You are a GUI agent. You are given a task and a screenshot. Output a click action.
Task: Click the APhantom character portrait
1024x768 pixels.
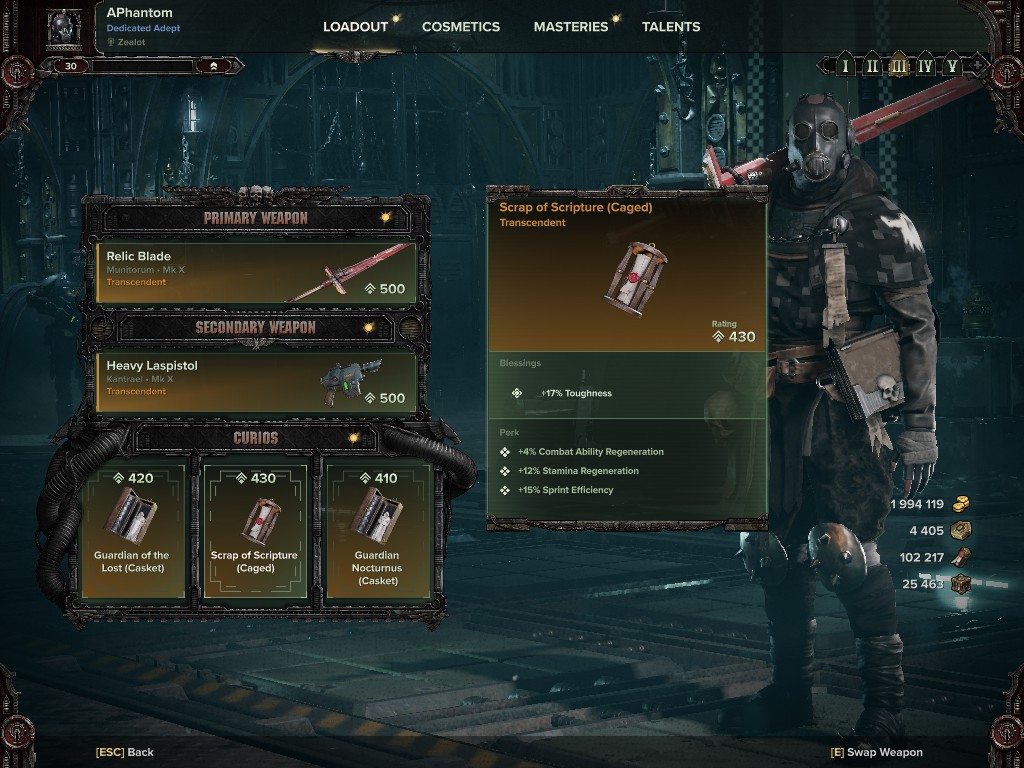tap(65, 29)
